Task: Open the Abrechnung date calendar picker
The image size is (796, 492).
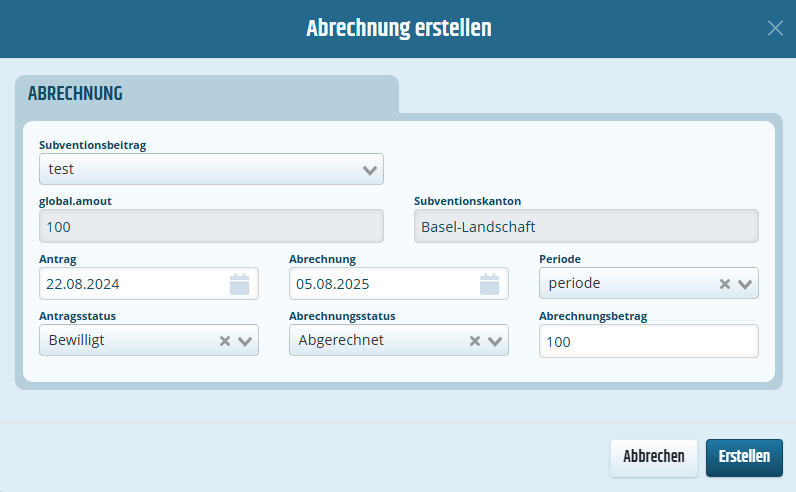Action: coord(489,284)
